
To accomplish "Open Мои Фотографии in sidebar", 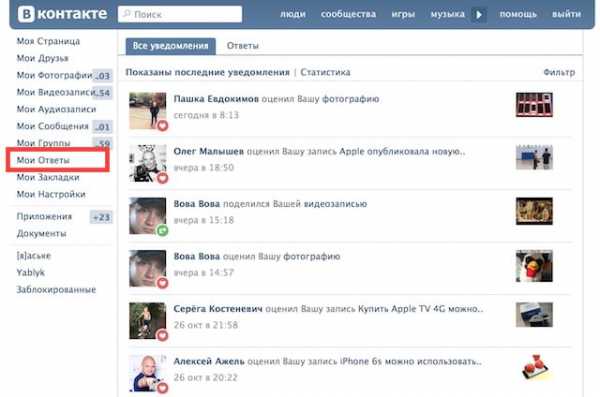I will pyautogui.click(x=54, y=75).
